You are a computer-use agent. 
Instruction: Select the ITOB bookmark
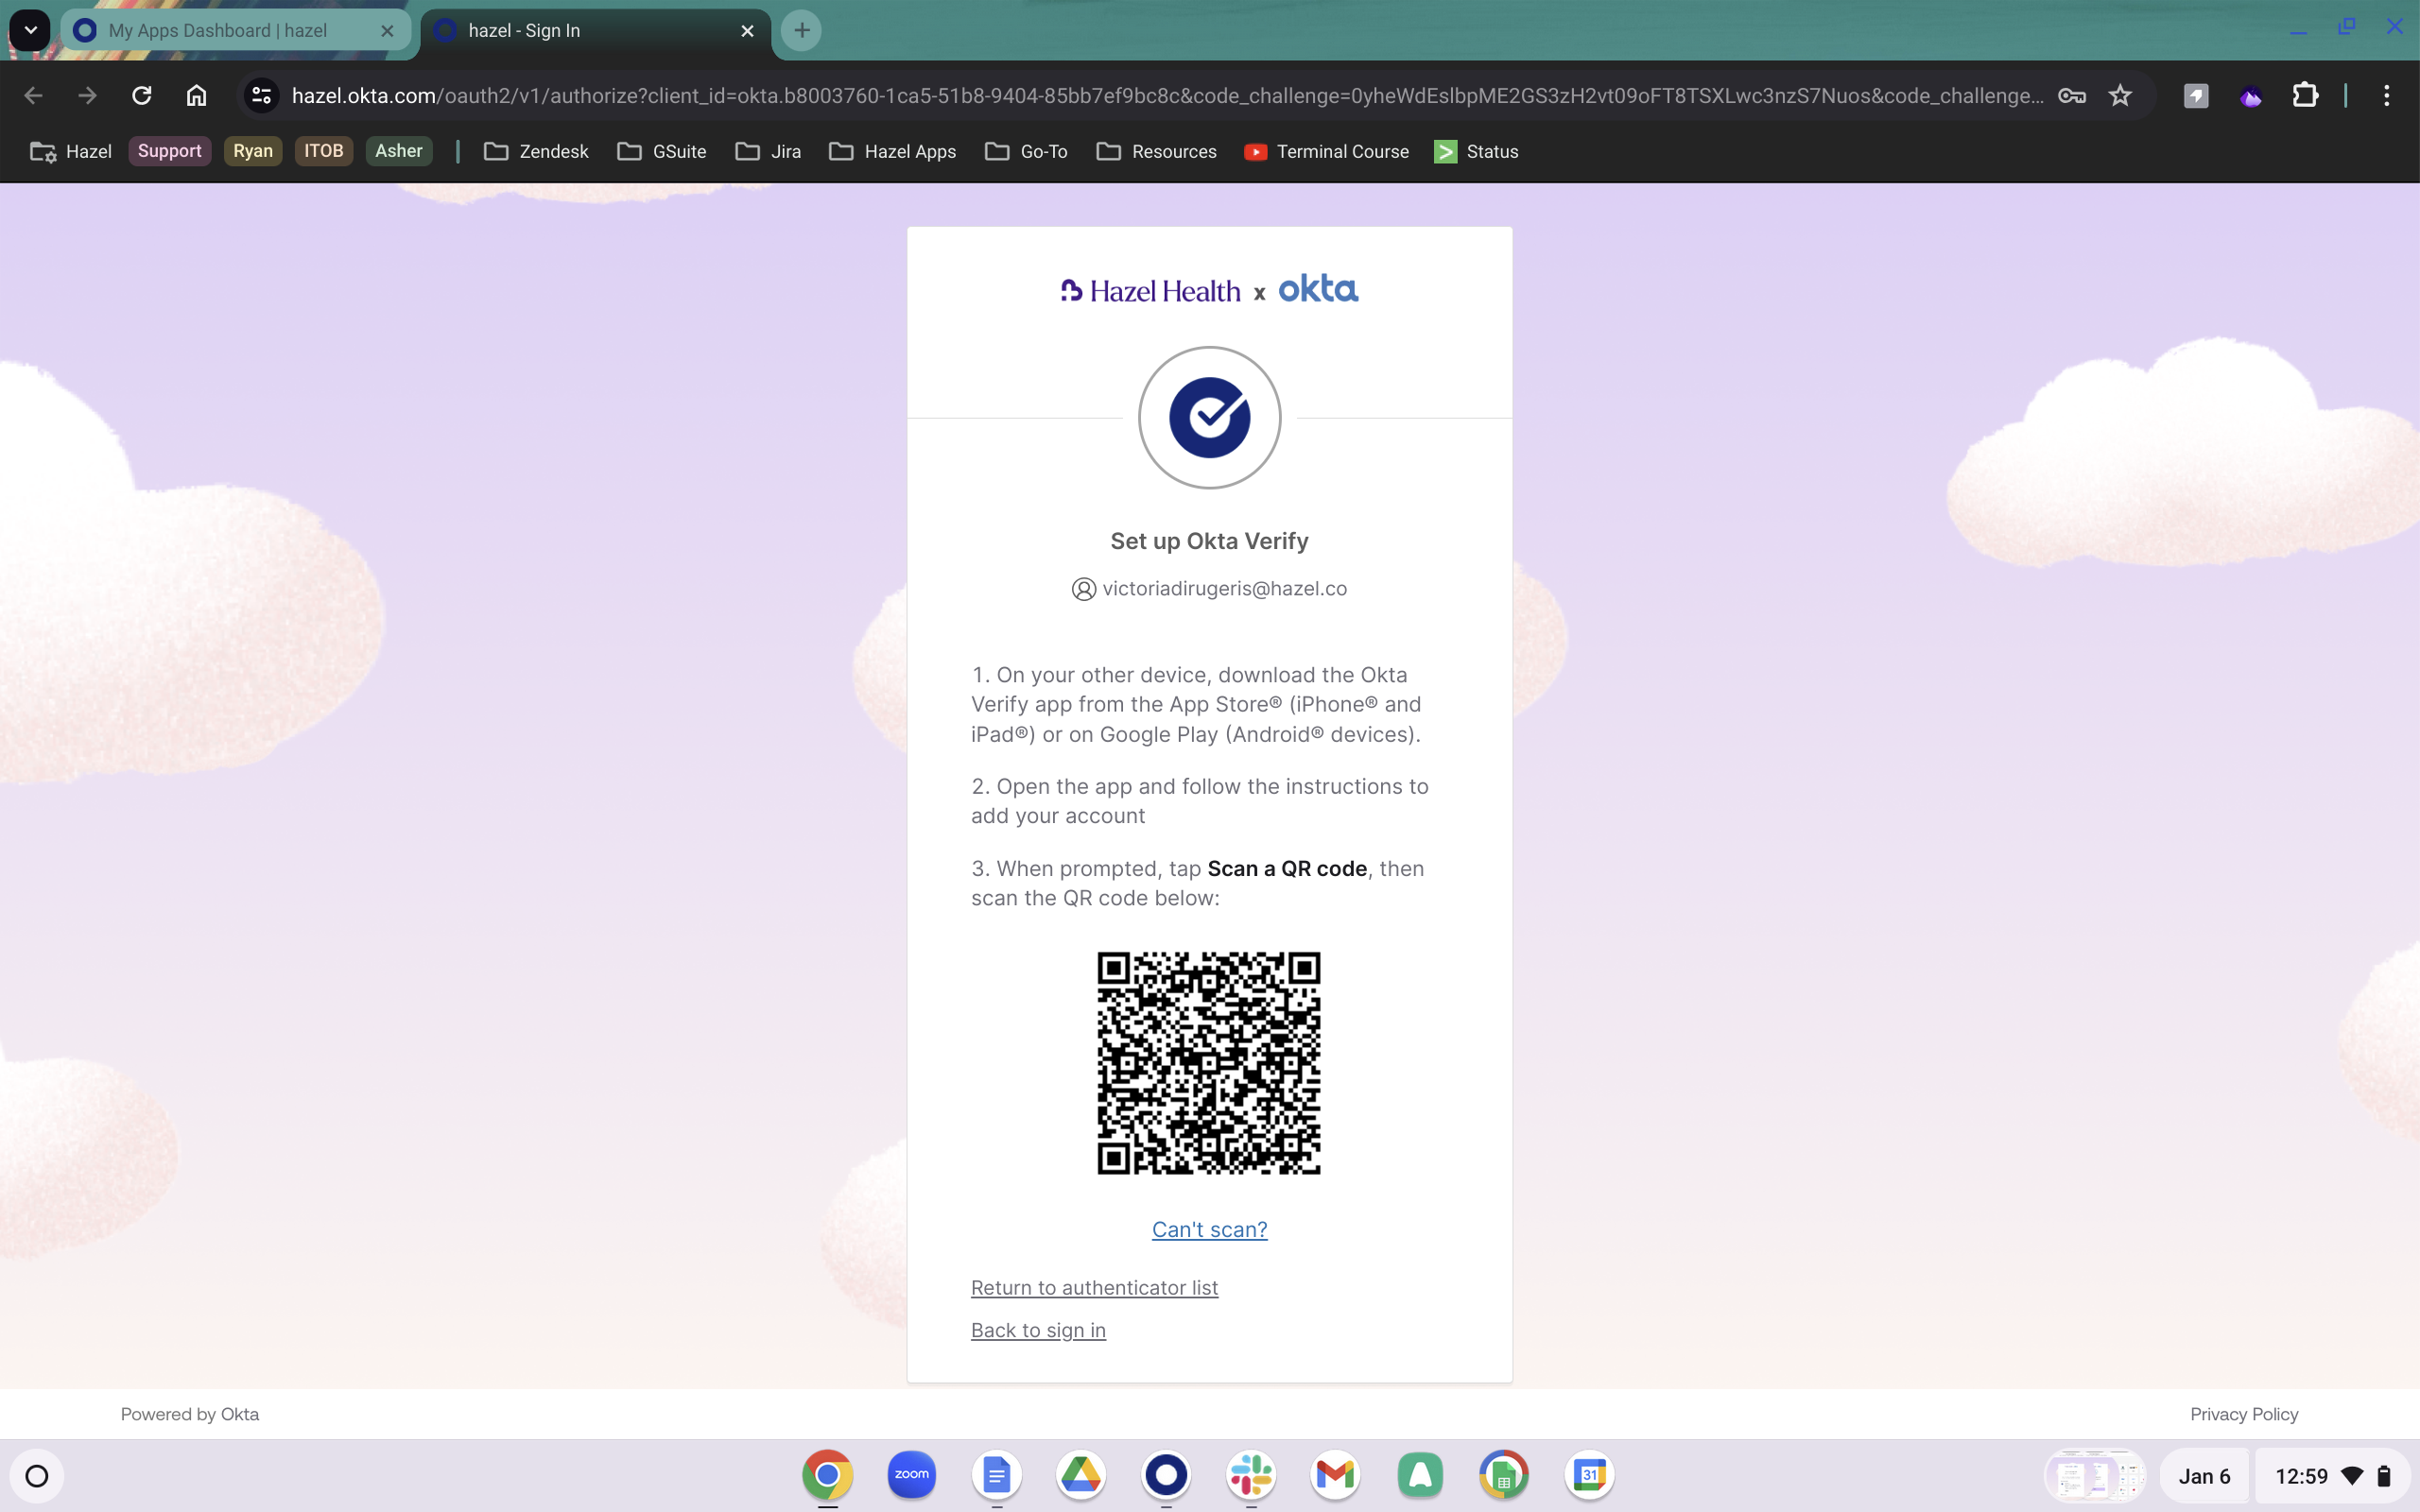323,151
